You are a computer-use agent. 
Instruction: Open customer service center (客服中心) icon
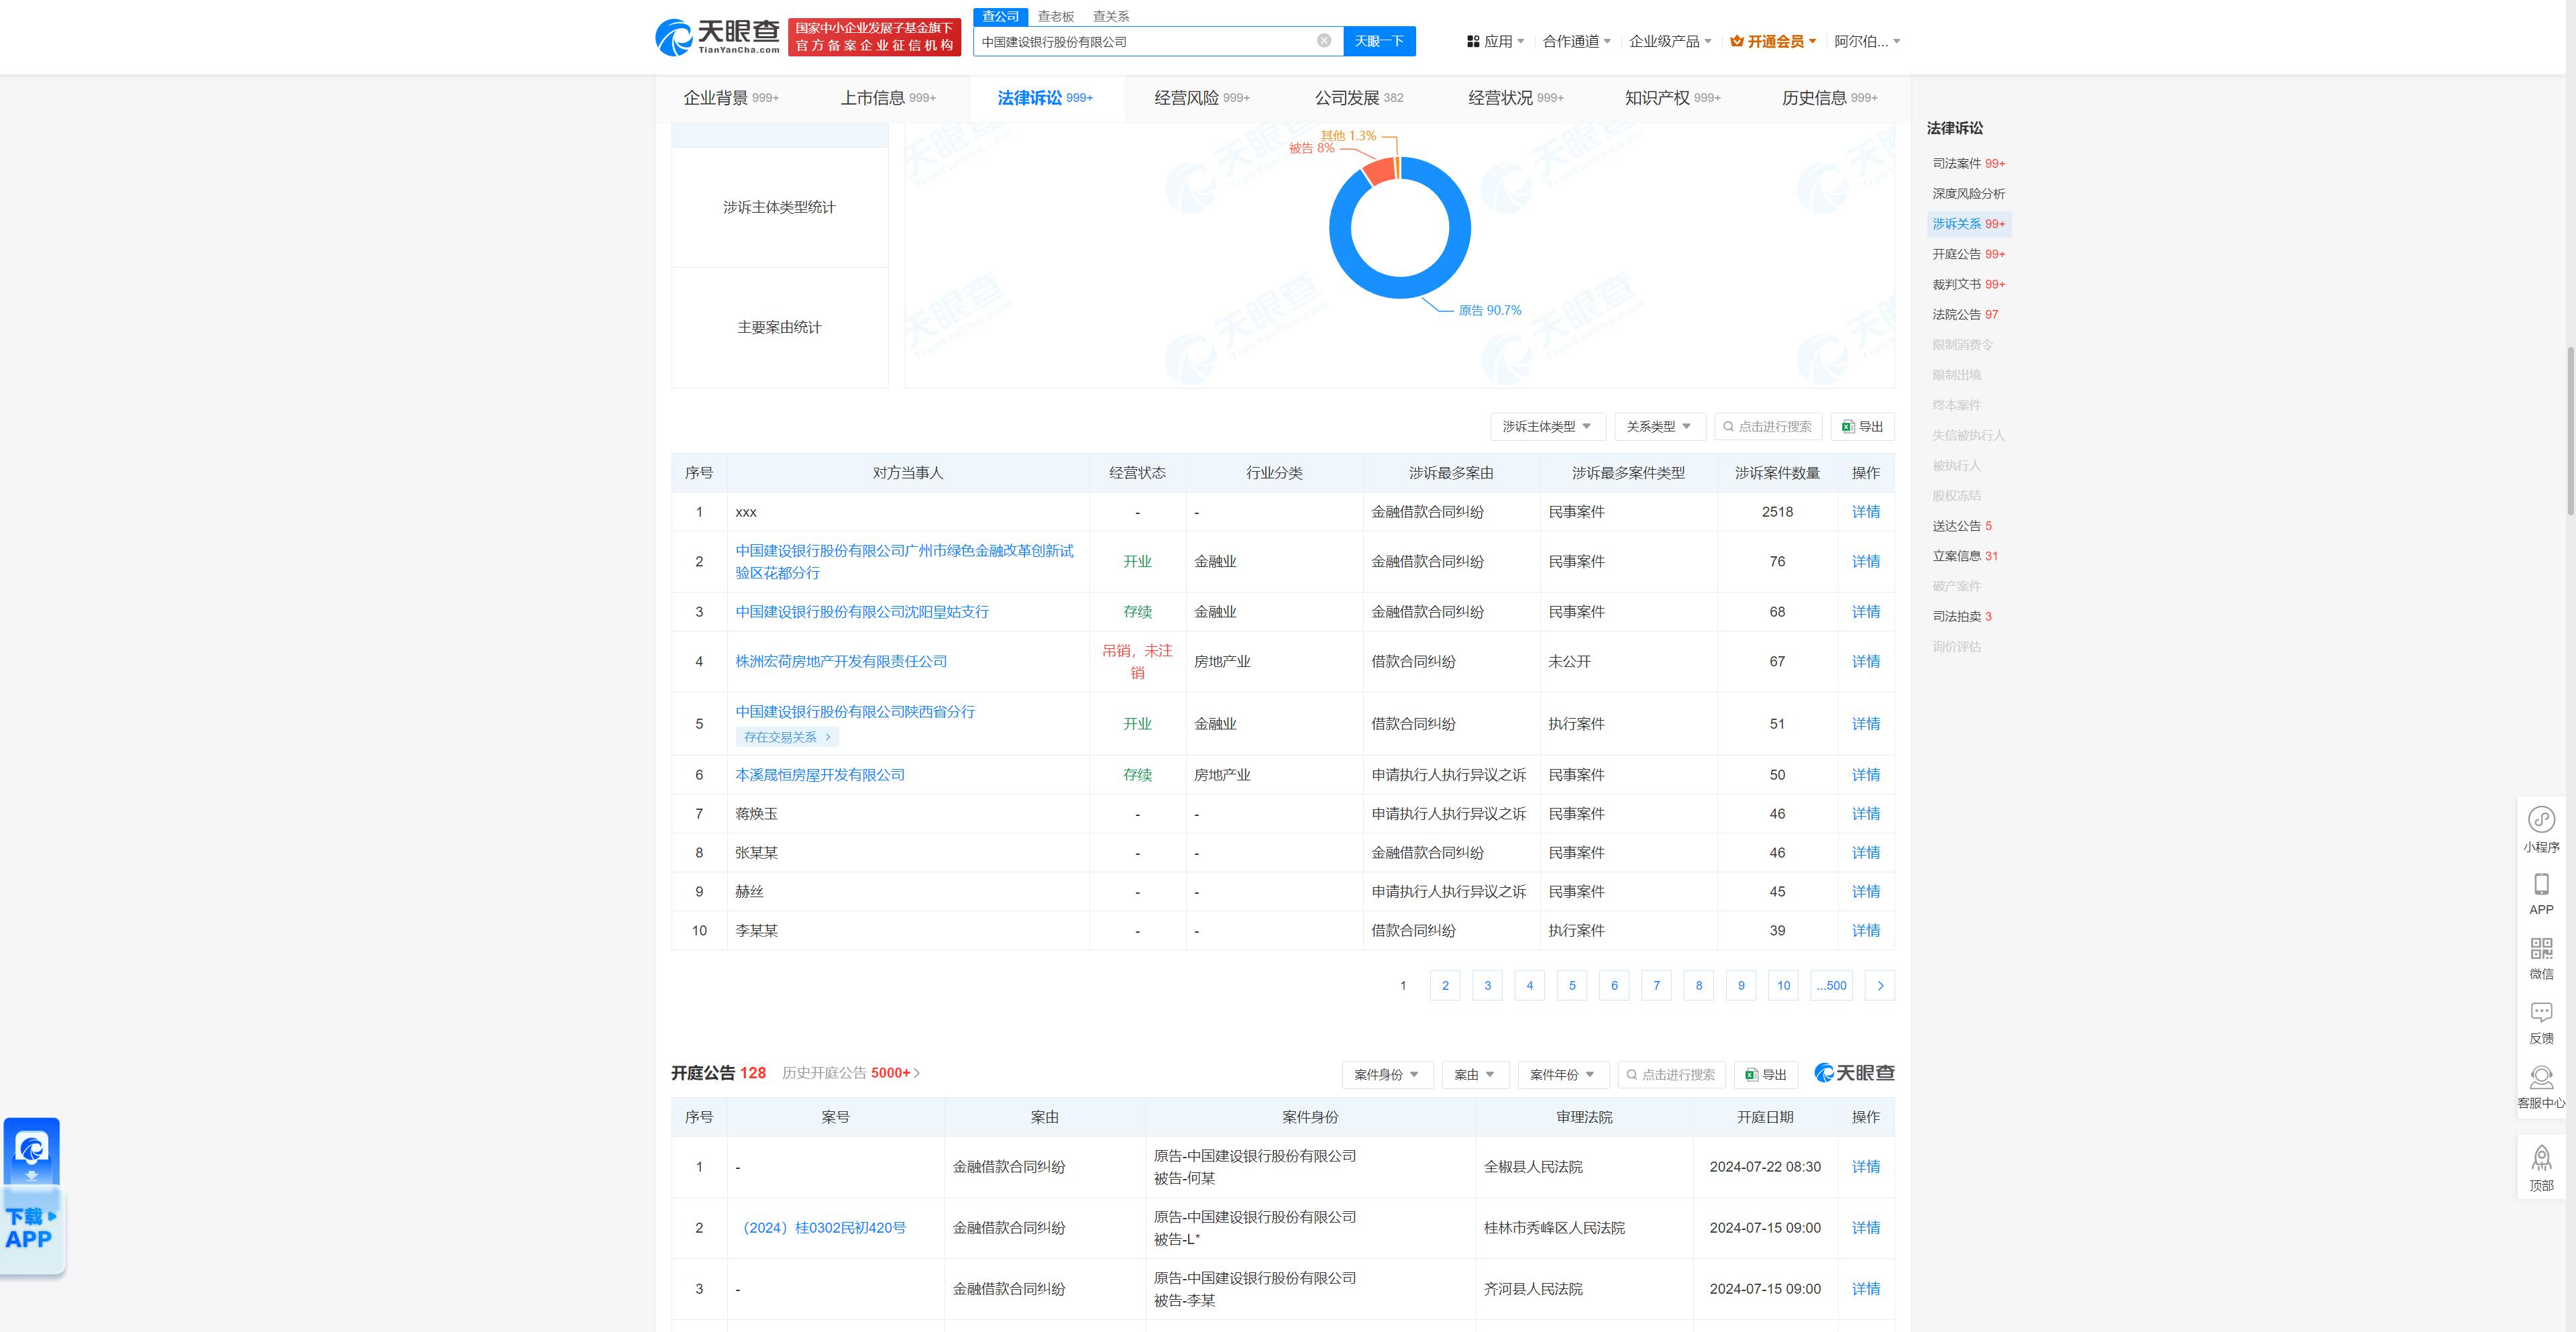[x=2541, y=1077]
